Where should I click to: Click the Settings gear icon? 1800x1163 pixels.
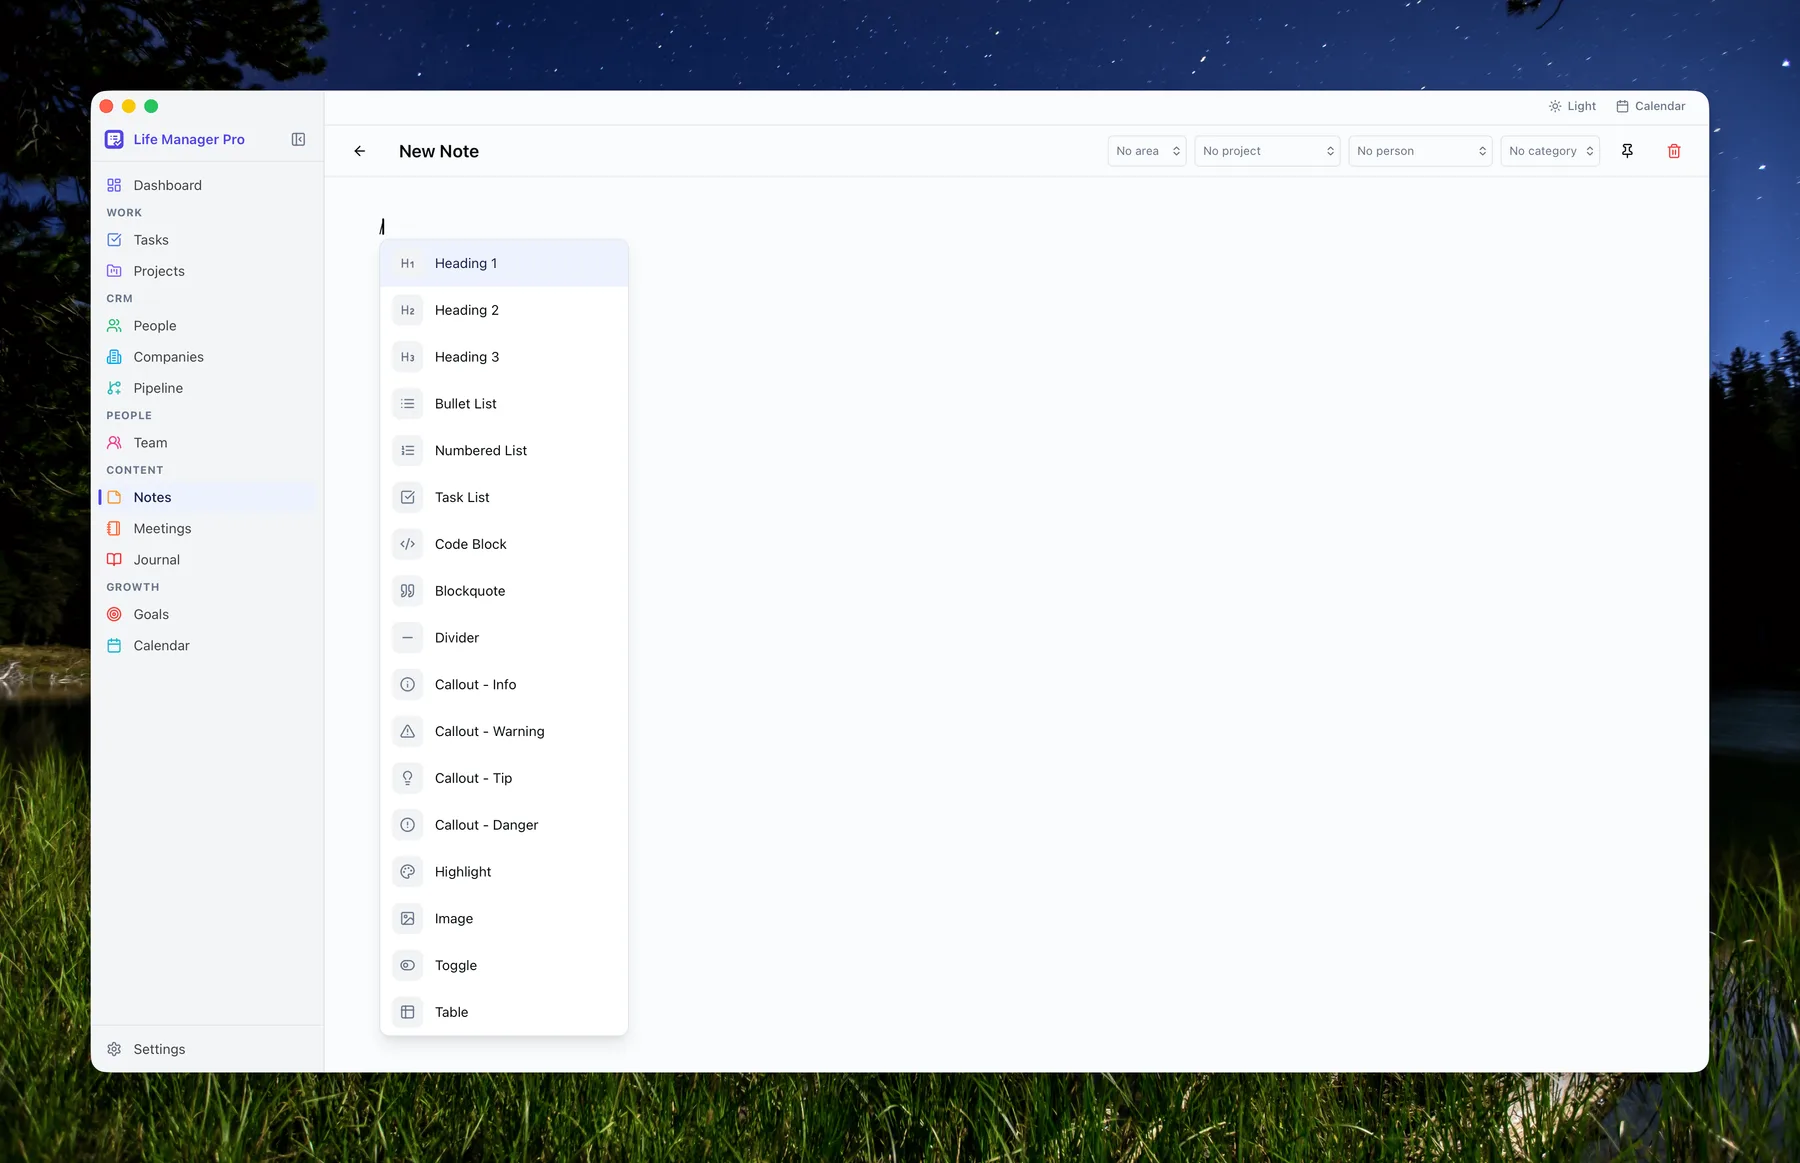pos(114,1049)
